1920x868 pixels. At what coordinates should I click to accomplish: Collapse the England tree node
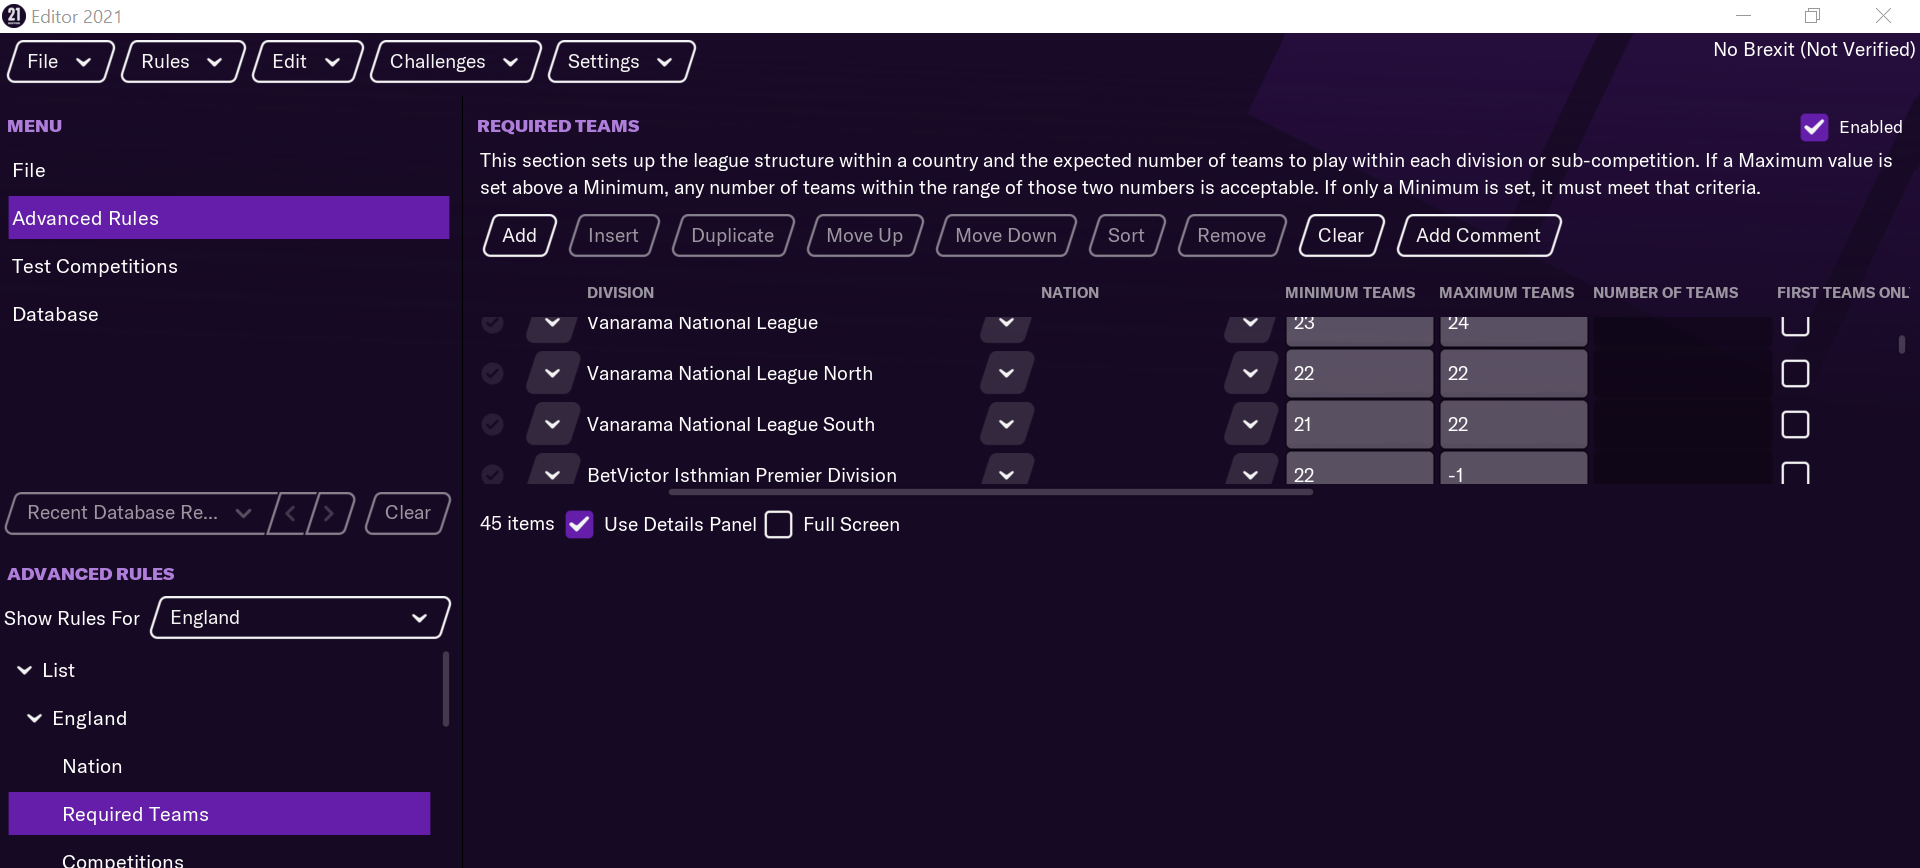pyautogui.click(x=35, y=719)
